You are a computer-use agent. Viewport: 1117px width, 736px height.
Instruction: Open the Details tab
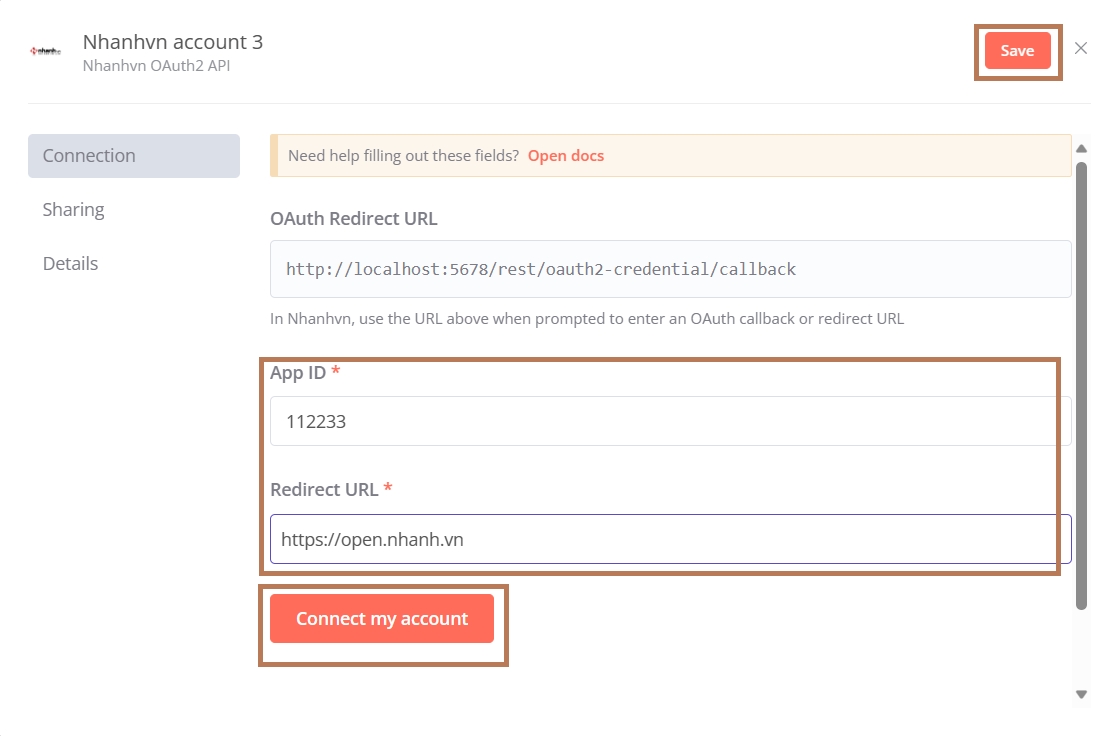(x=71, y=264)
